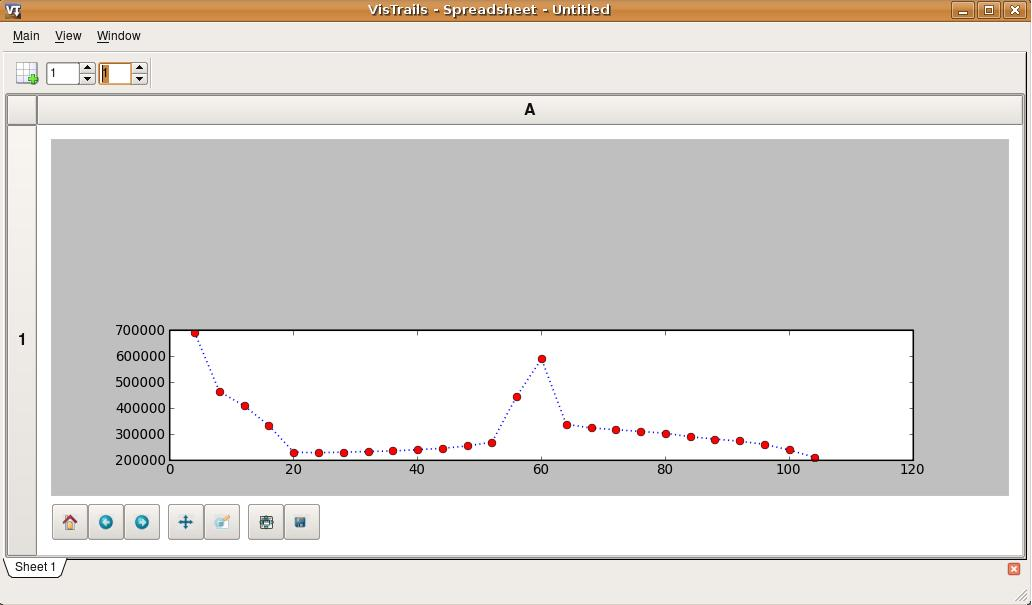Switch to the Sheet 1 tab
This screenshot has width=1032, height=605.
pyautogui.click(x=35, y=567)
